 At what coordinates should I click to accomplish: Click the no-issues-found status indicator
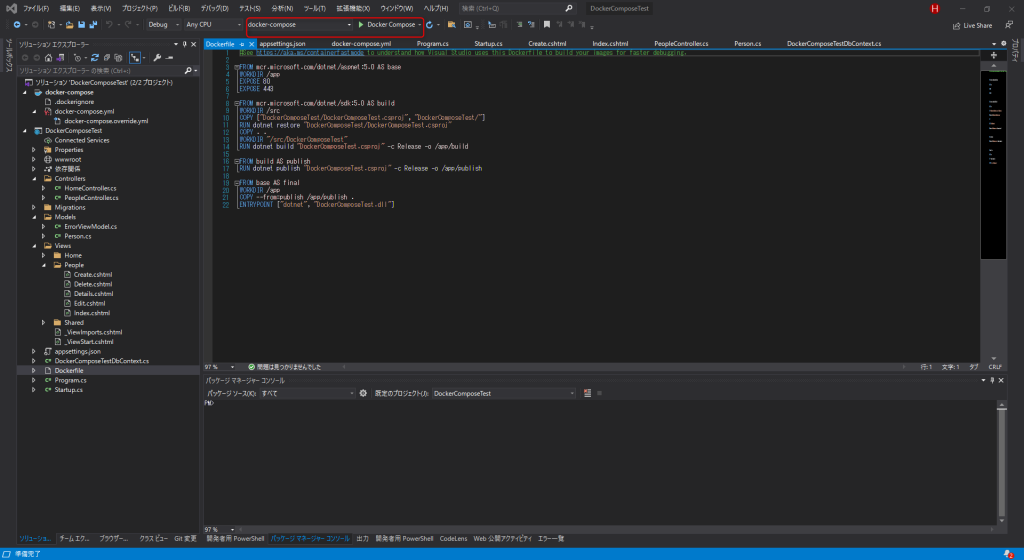[x=284, y=367]
